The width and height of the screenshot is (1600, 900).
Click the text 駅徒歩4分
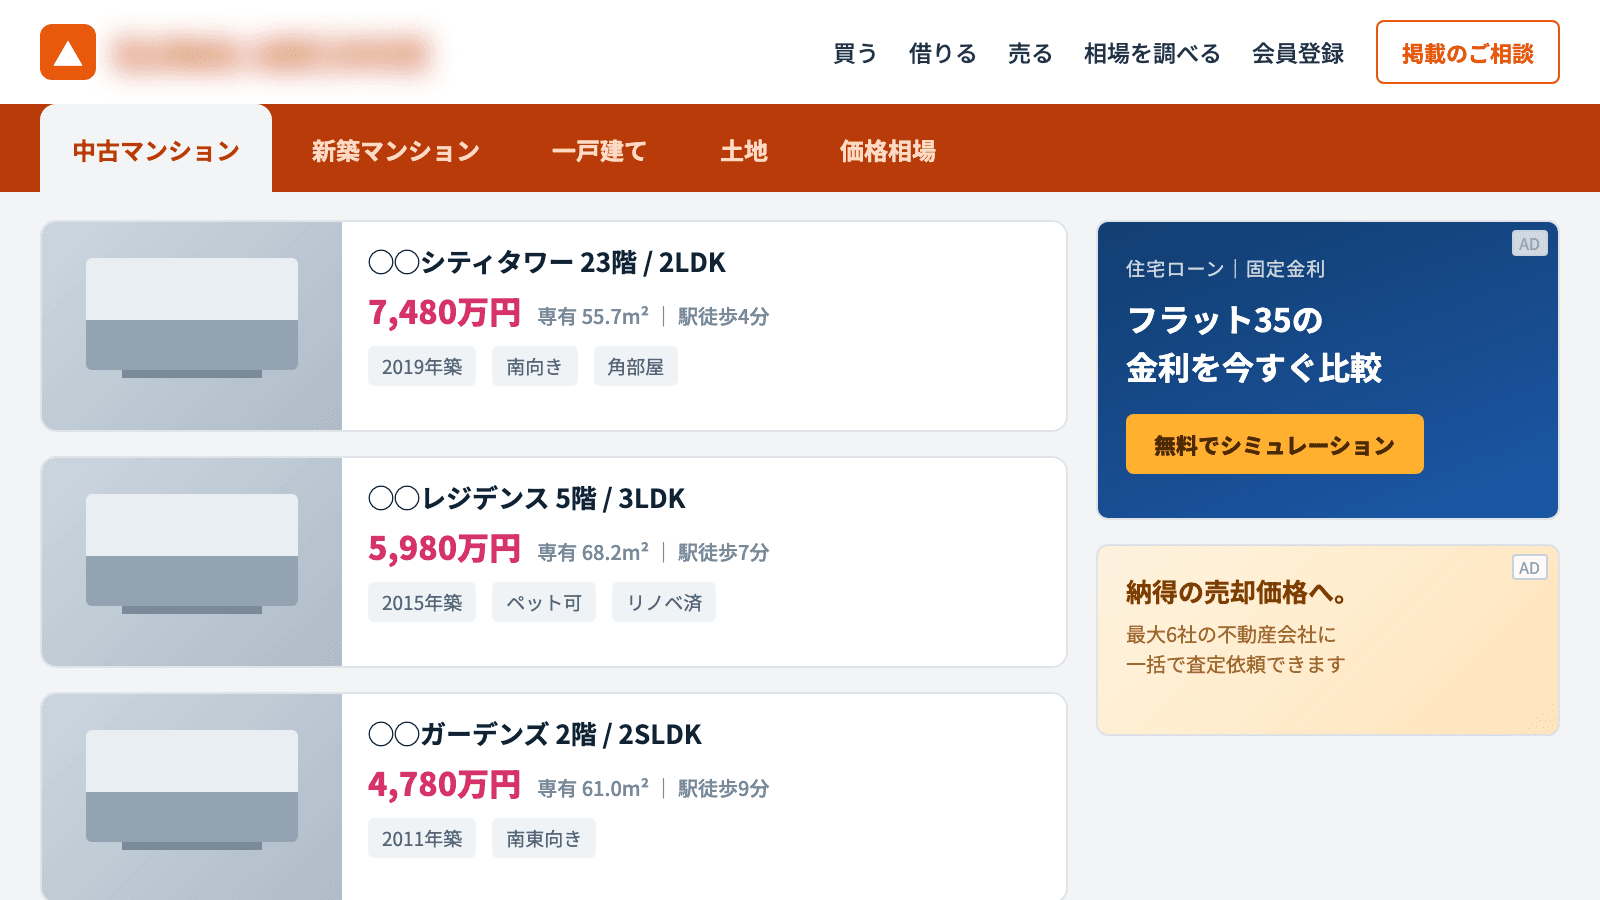(x=724, y=316)
